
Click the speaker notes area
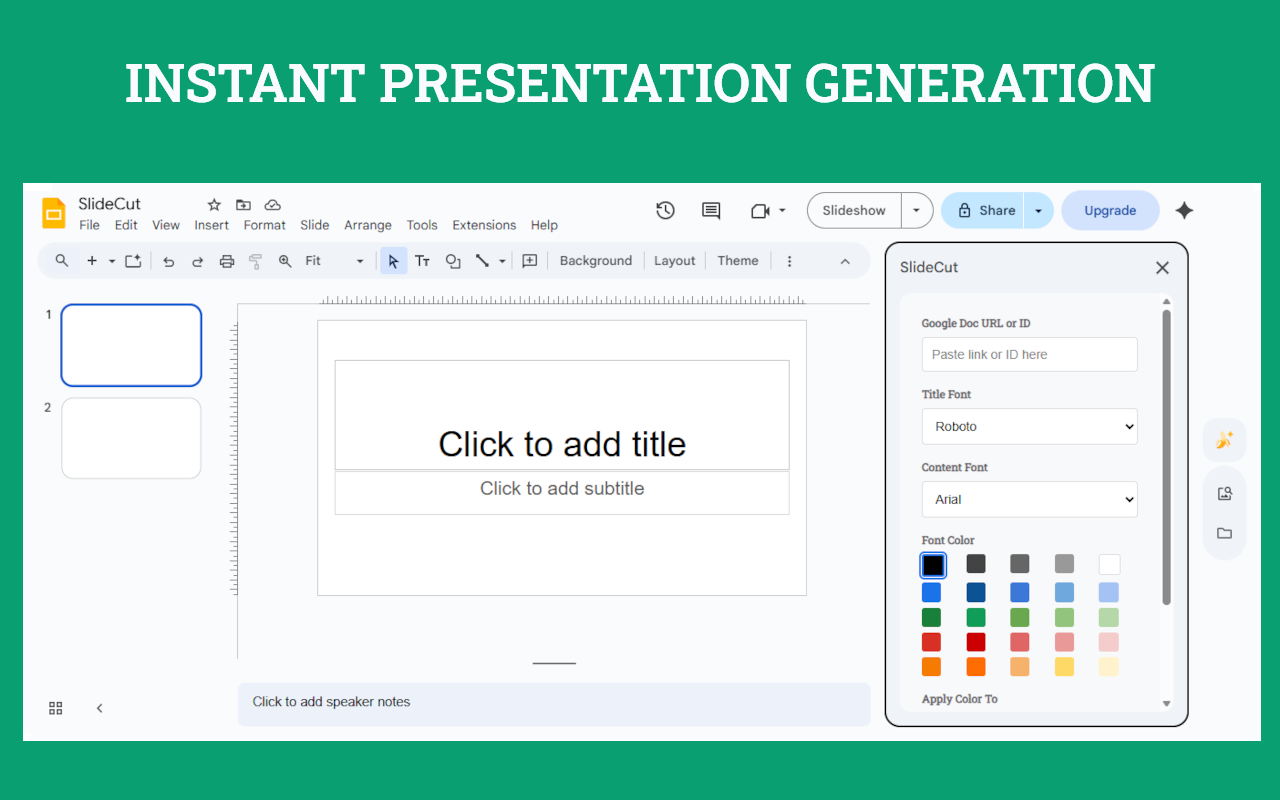554,704
